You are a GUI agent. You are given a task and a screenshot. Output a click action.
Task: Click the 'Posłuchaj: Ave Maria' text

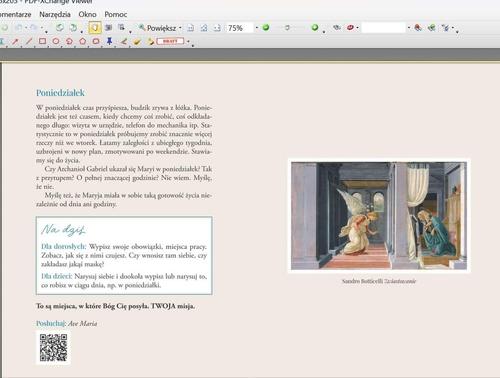pyautogui.click(x=67, y=323)
